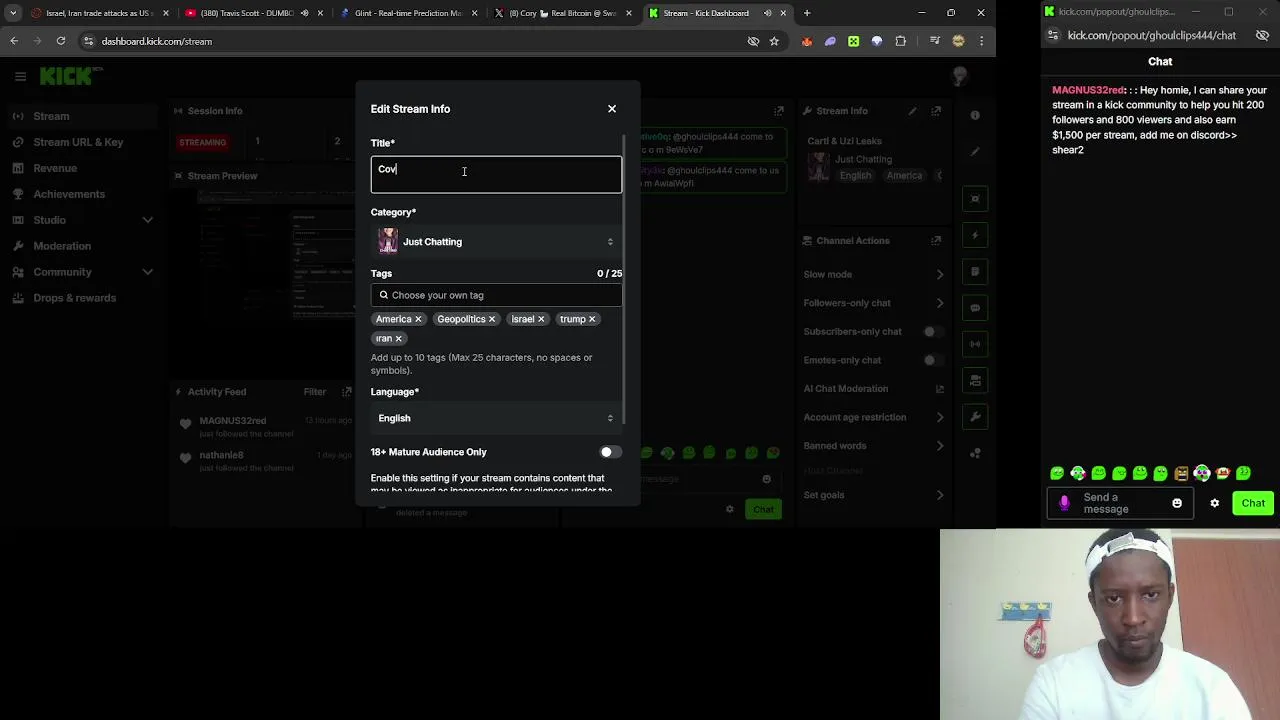
Task: Click the lightning bolt icon in right rail
Action: [x=975, y=235]
